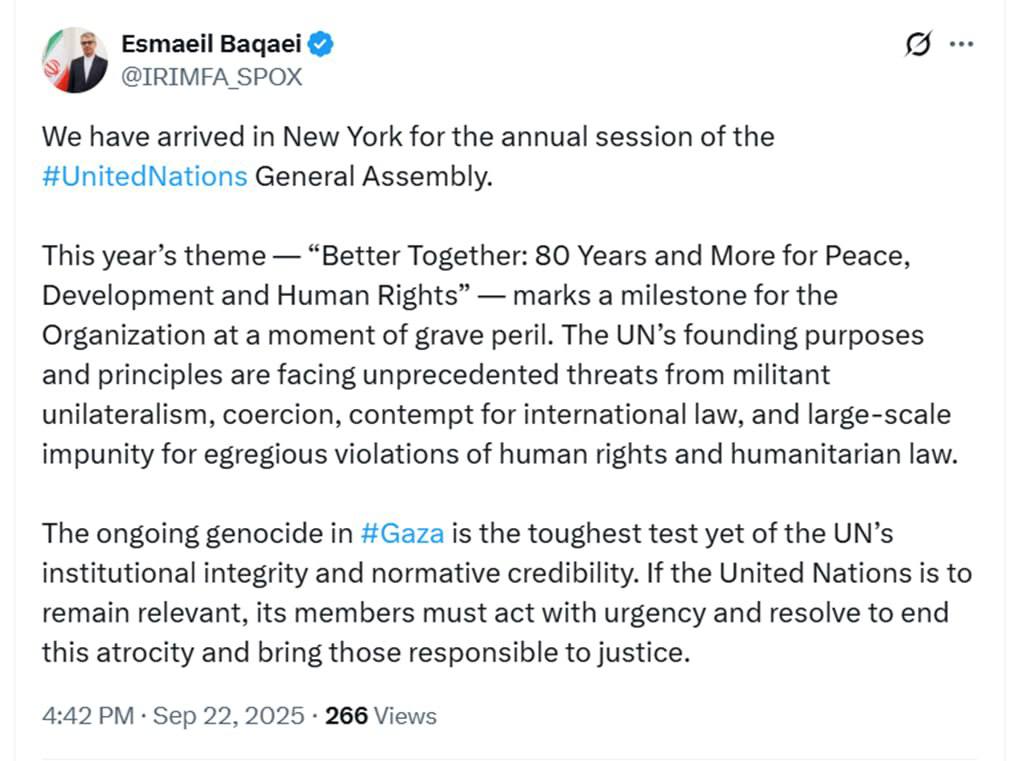Click the "The ongoing genocide in" sentence start
This screenshot has height=761, width=1017.
click(196, 532)
